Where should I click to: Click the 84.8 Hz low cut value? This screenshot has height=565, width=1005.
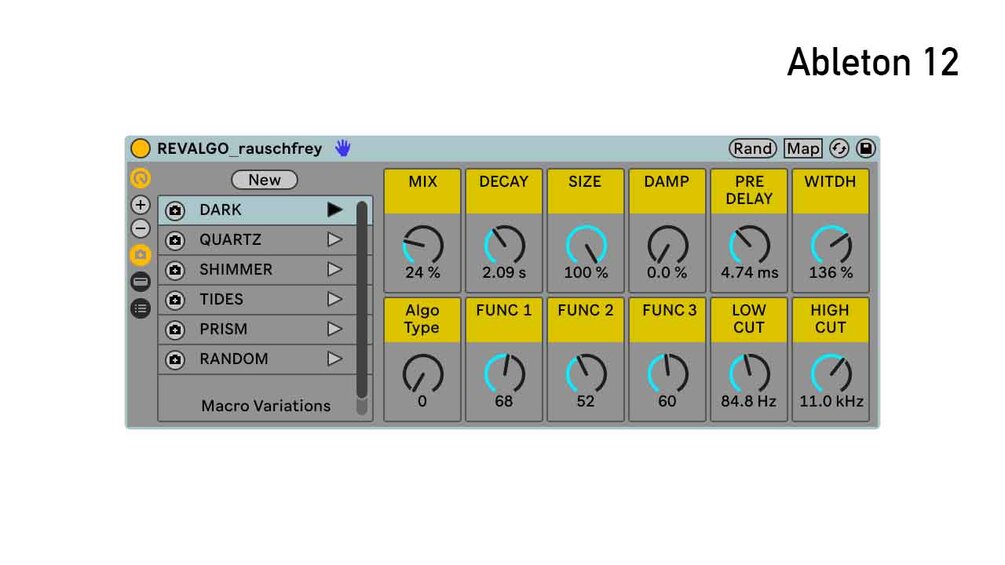(749, 401)
